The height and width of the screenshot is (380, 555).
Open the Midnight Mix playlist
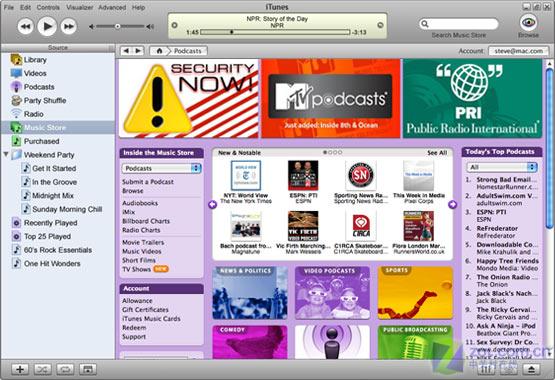coord(53,196)
